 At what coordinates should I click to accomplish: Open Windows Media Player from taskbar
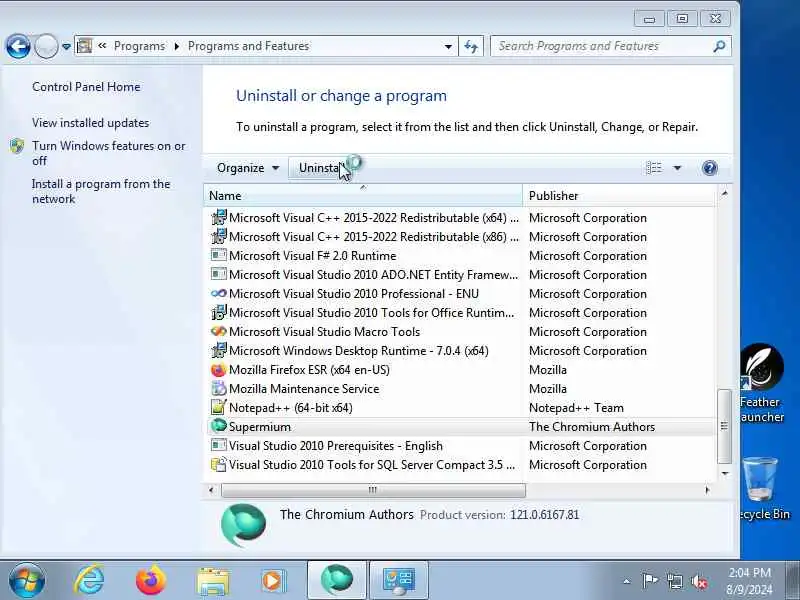point(273,581)
